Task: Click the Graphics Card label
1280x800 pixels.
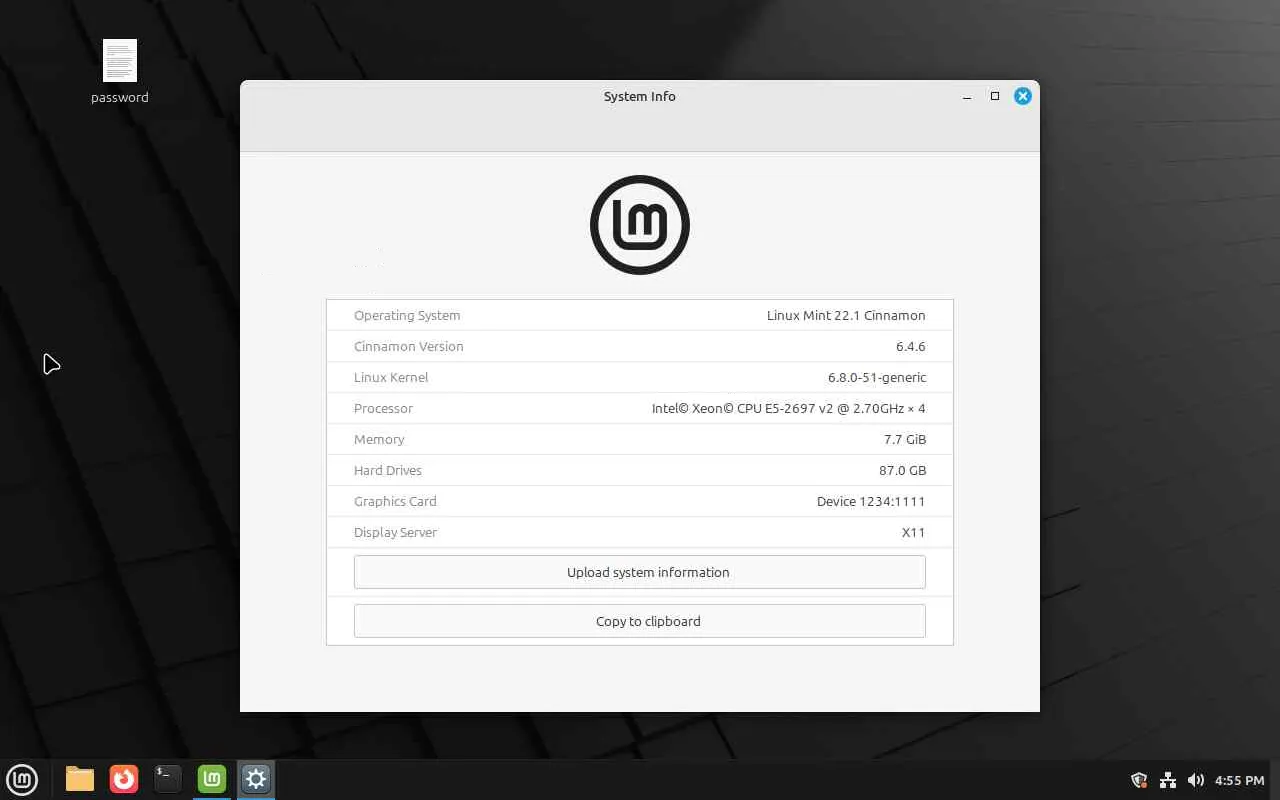Action: 395,501
